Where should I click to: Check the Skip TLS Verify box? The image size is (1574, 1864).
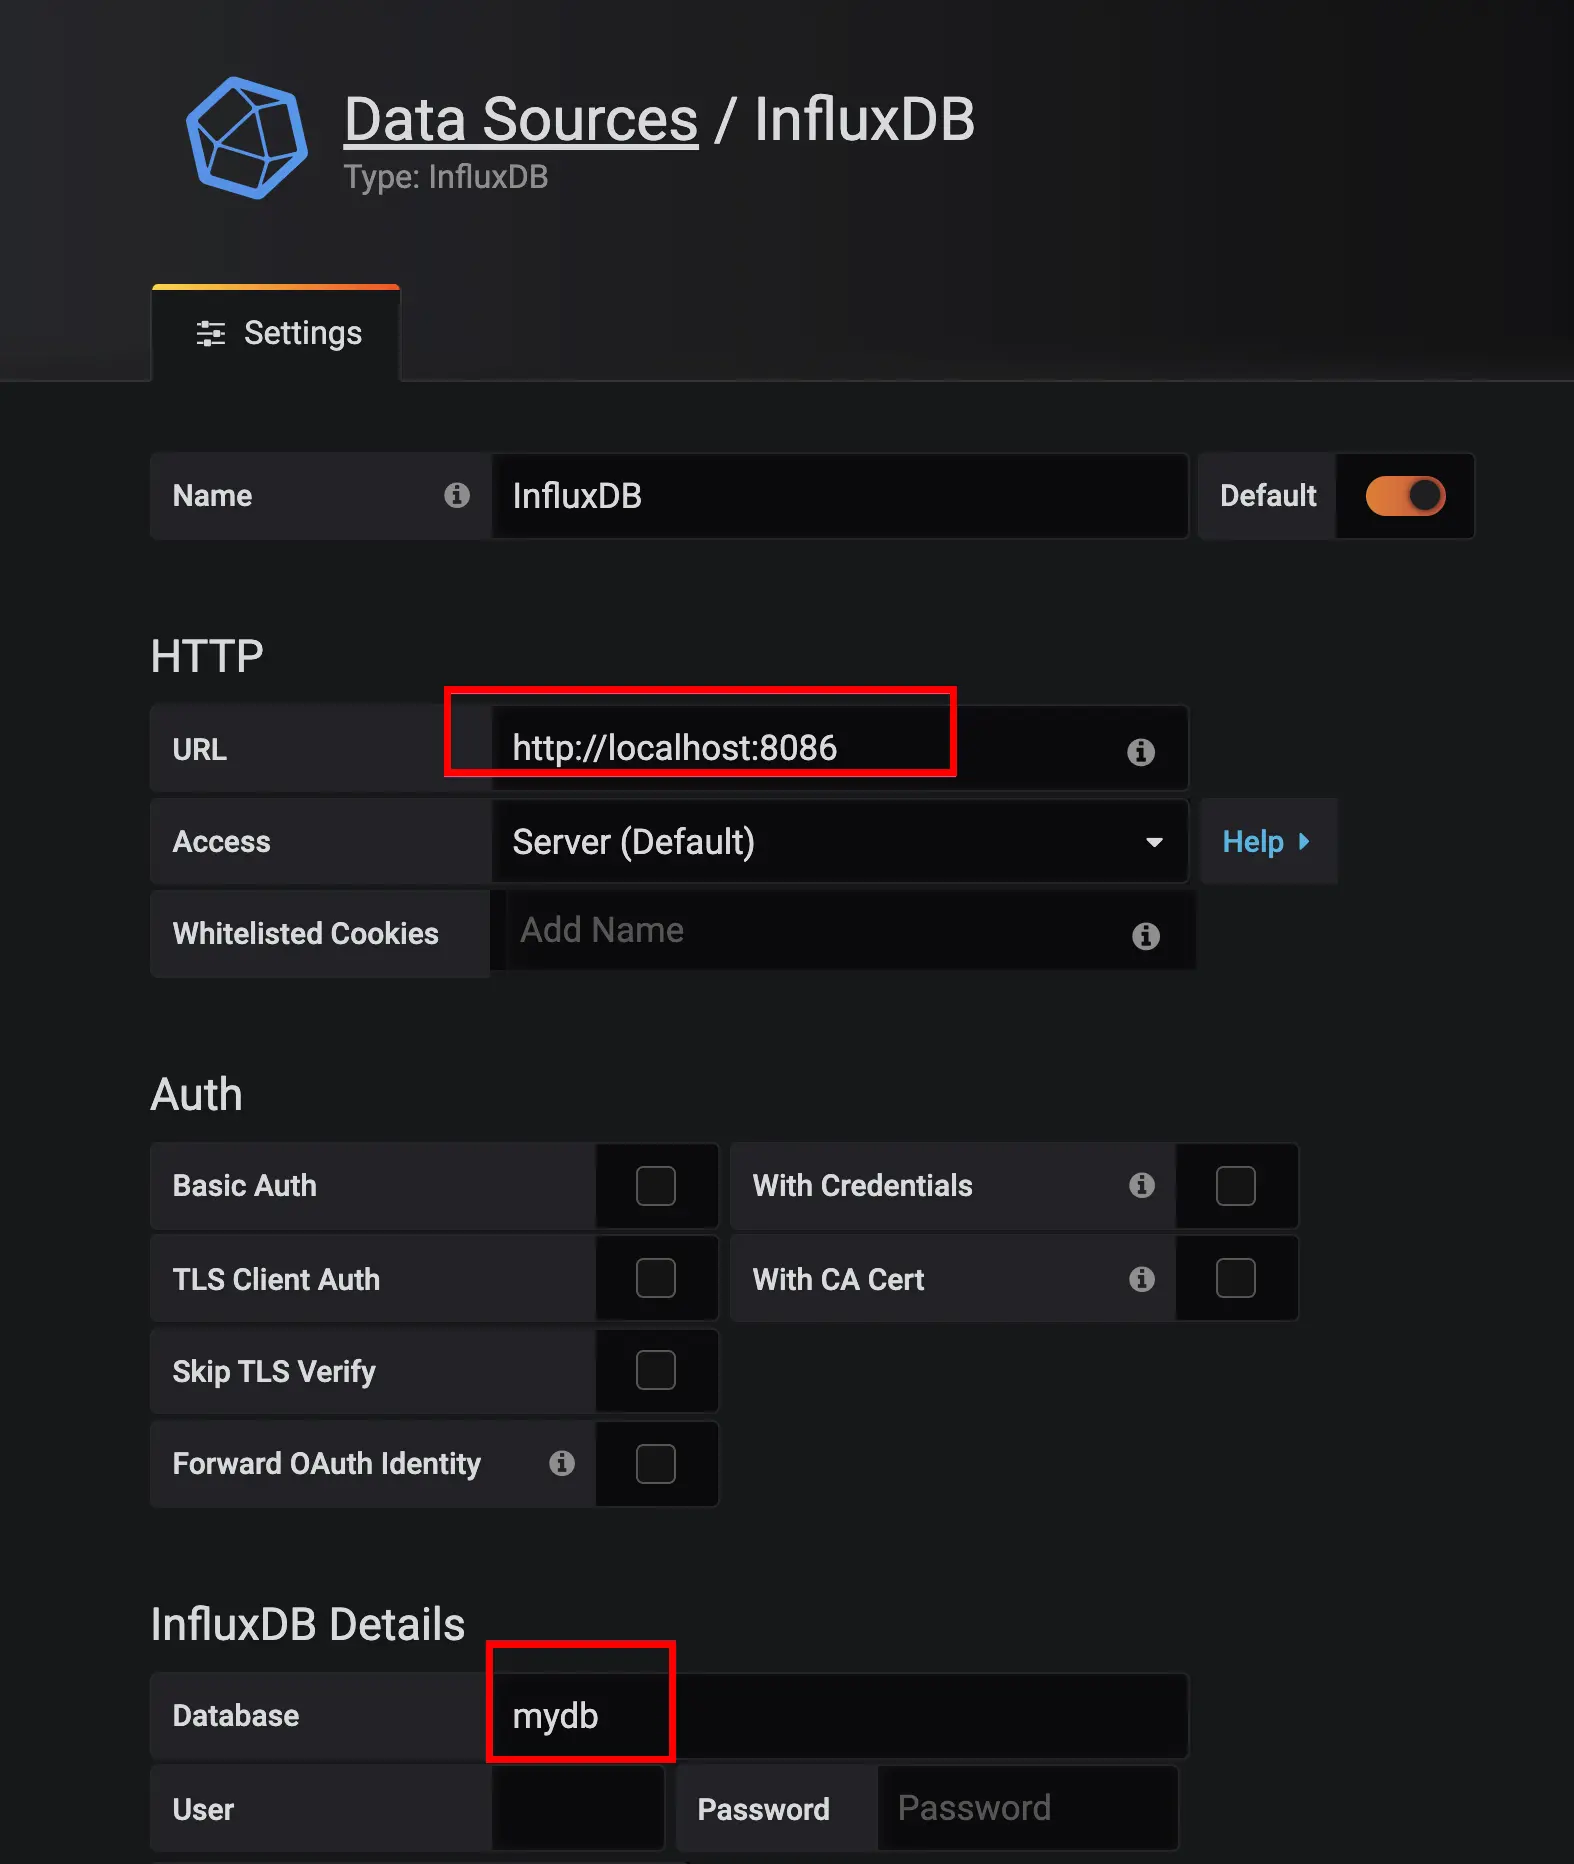click(x=656, y=1370)
